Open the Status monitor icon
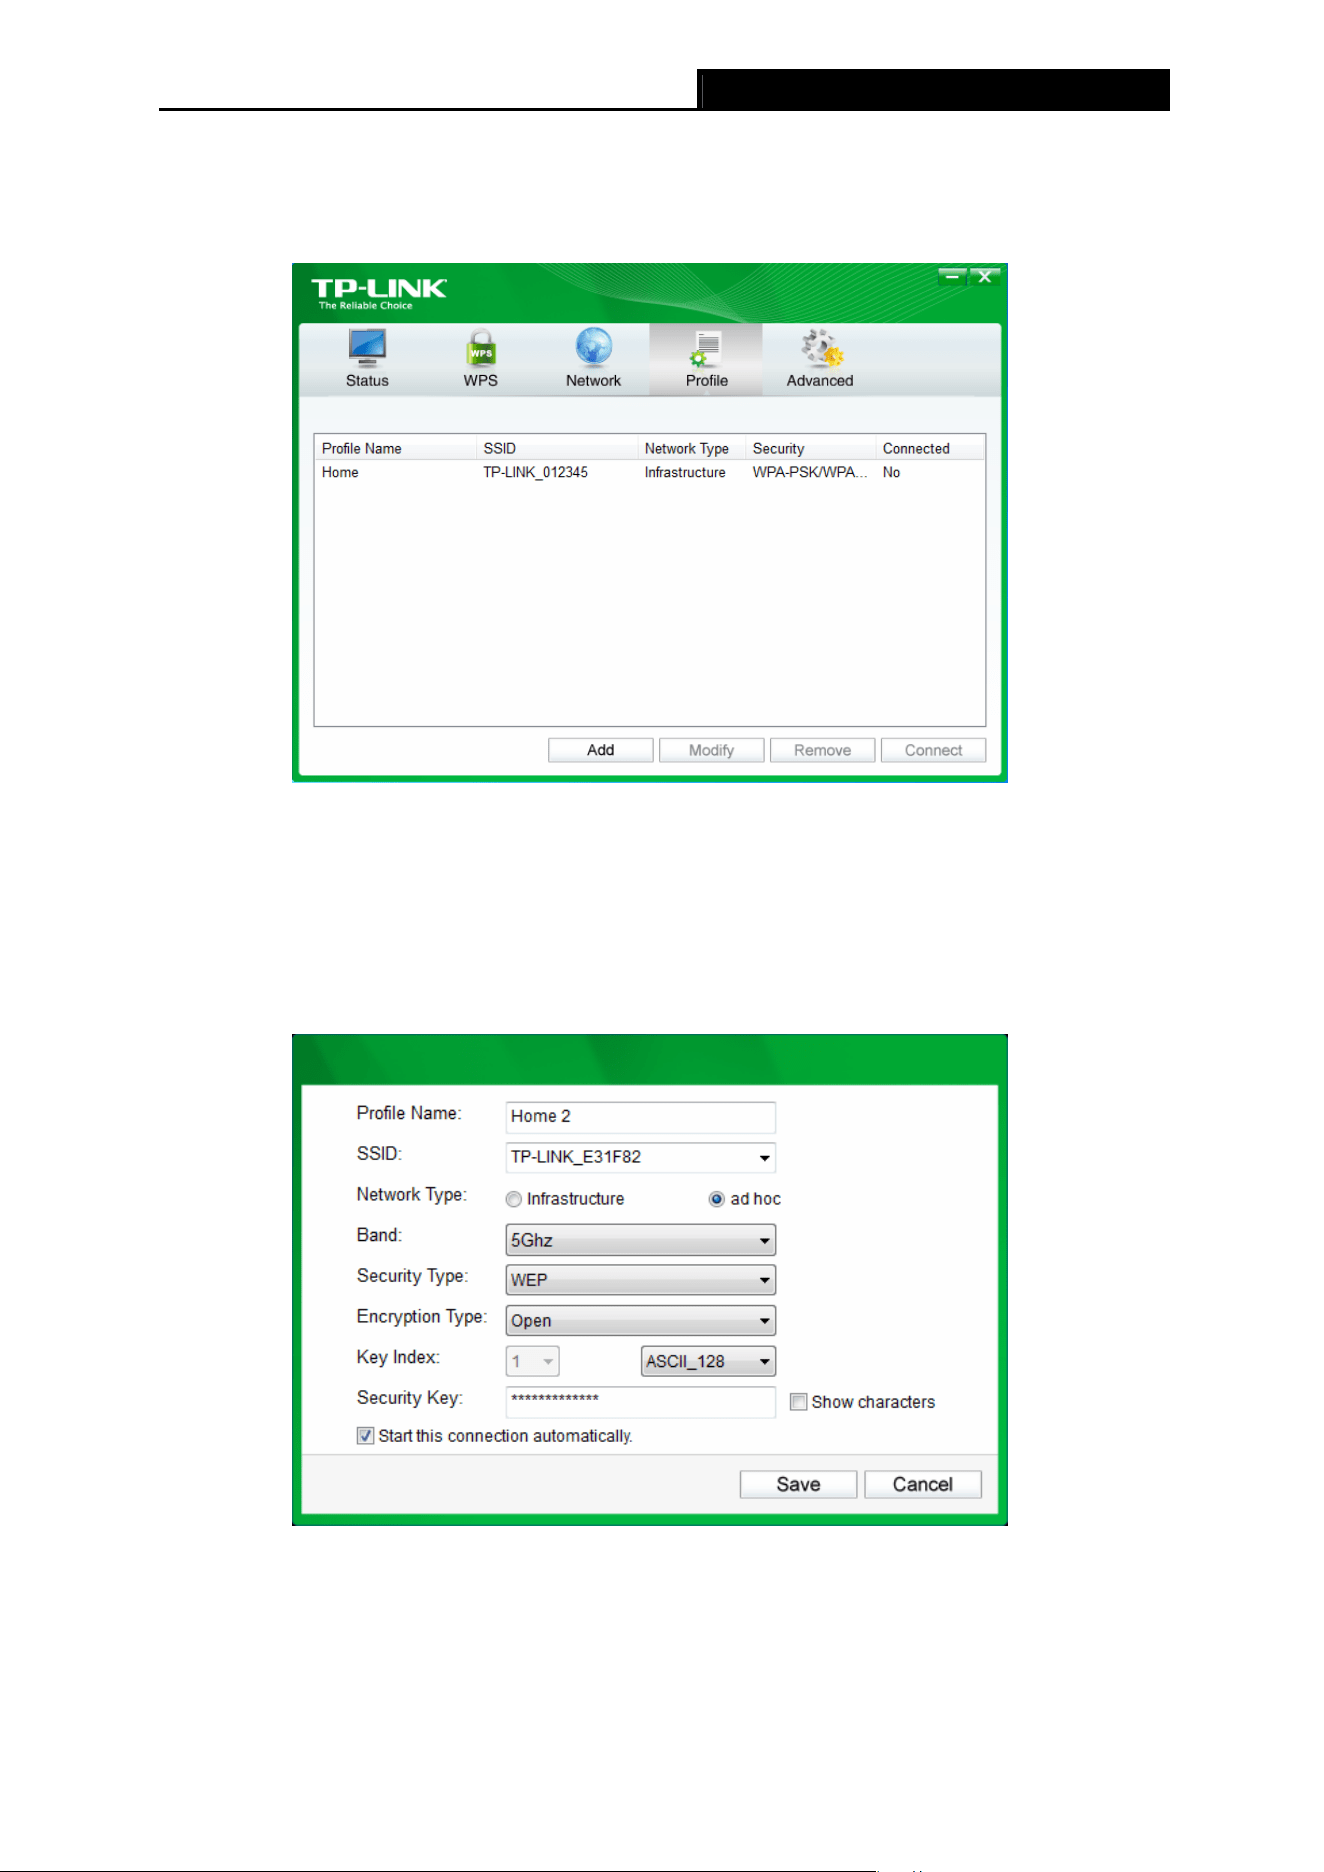This screenshot has width=1324, height=1872. pos(367,348)
